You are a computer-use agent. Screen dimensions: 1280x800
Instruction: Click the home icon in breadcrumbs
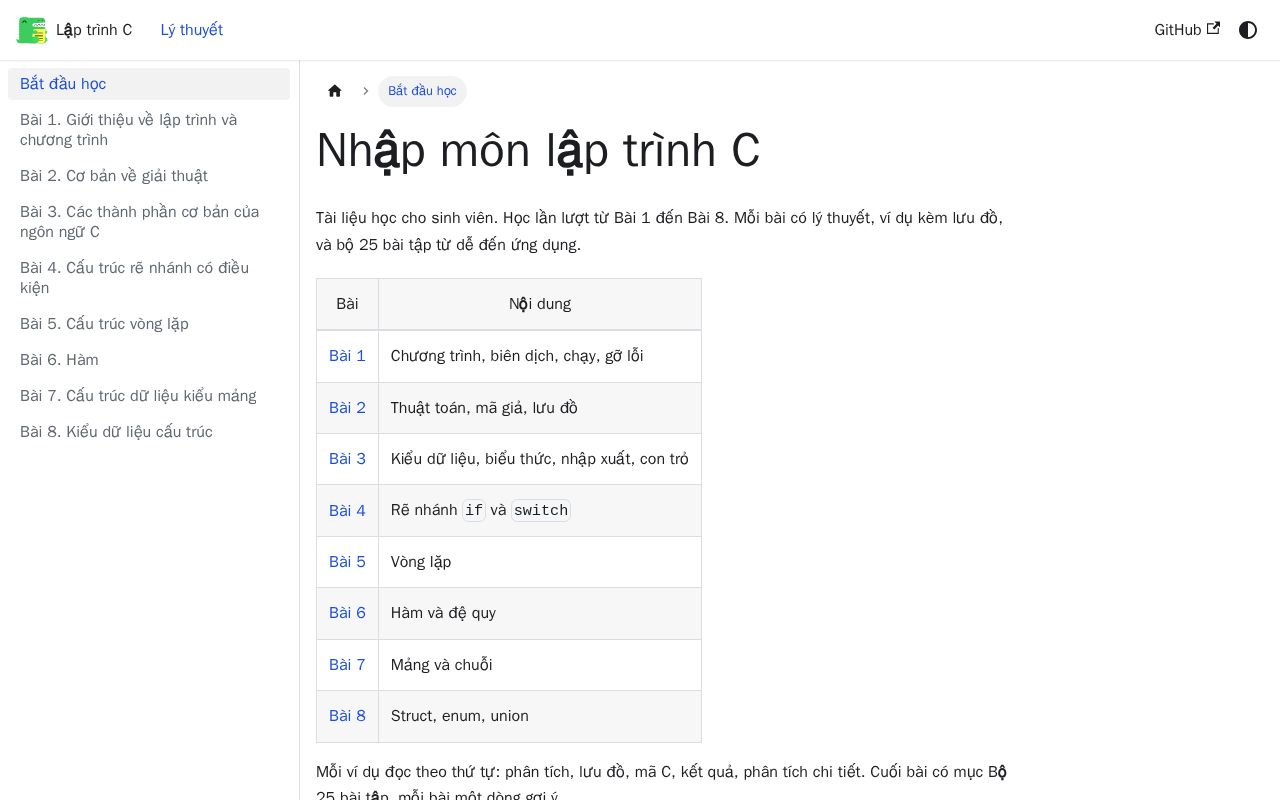(335, 91)
